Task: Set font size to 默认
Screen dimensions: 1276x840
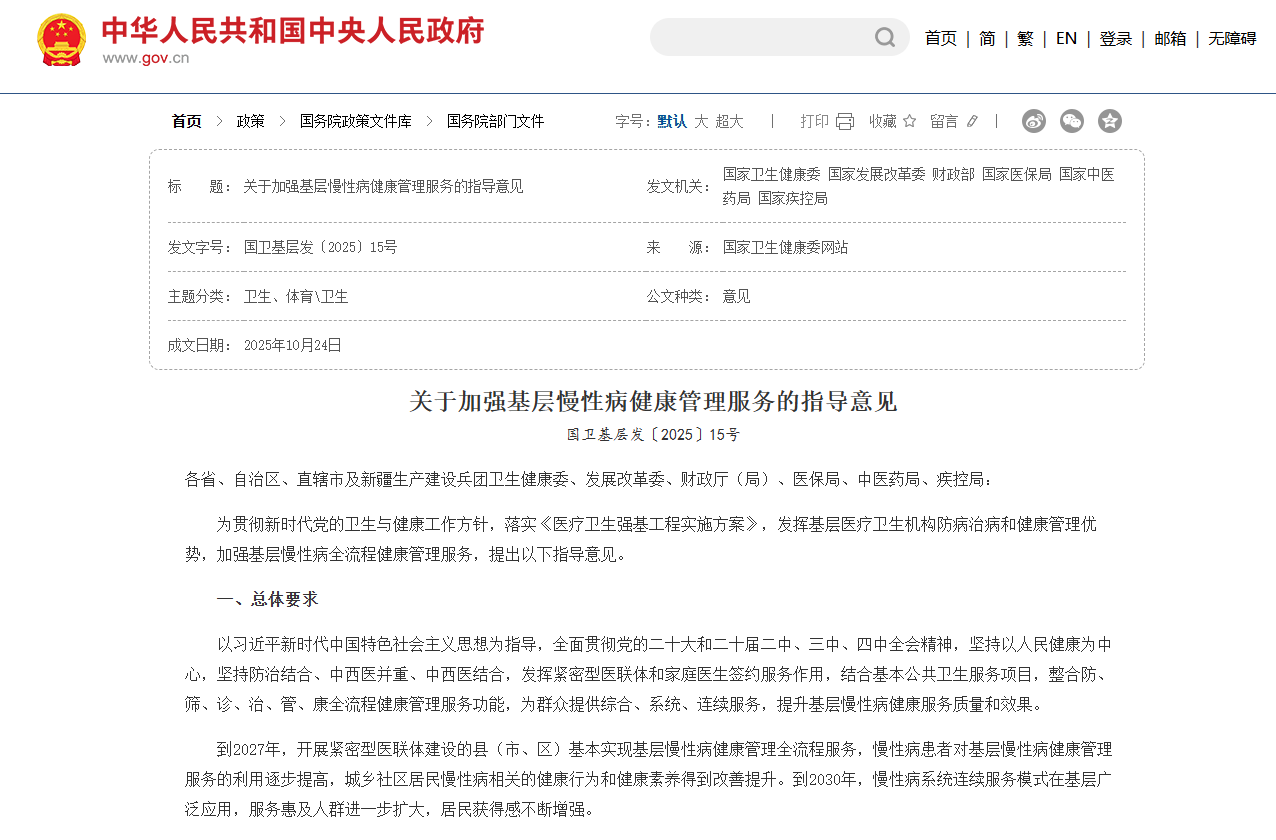Action: pos(672,121)
